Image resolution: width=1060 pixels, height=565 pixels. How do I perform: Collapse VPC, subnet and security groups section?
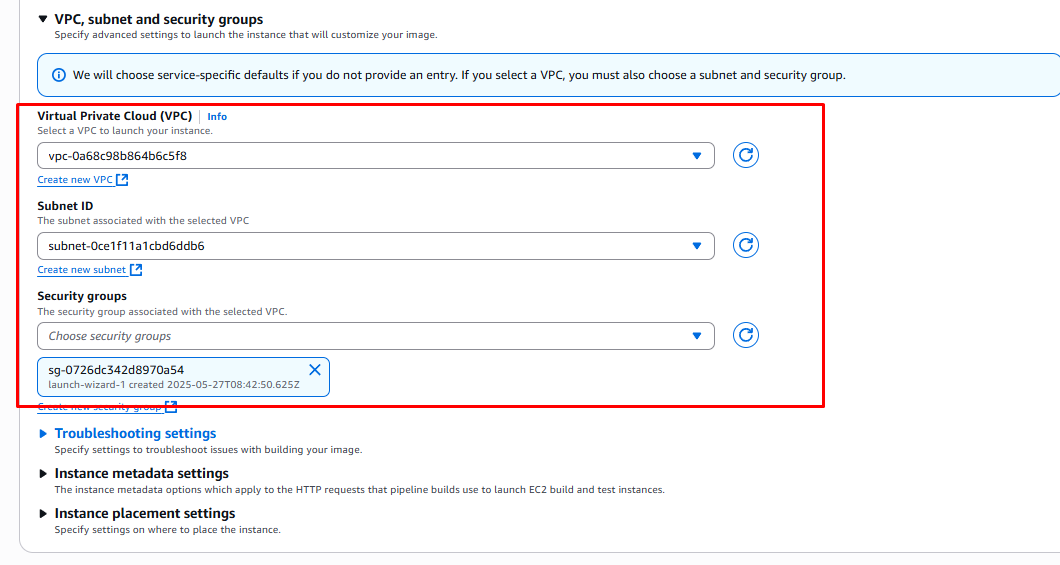pyautogui.click(x=43, y=19)
